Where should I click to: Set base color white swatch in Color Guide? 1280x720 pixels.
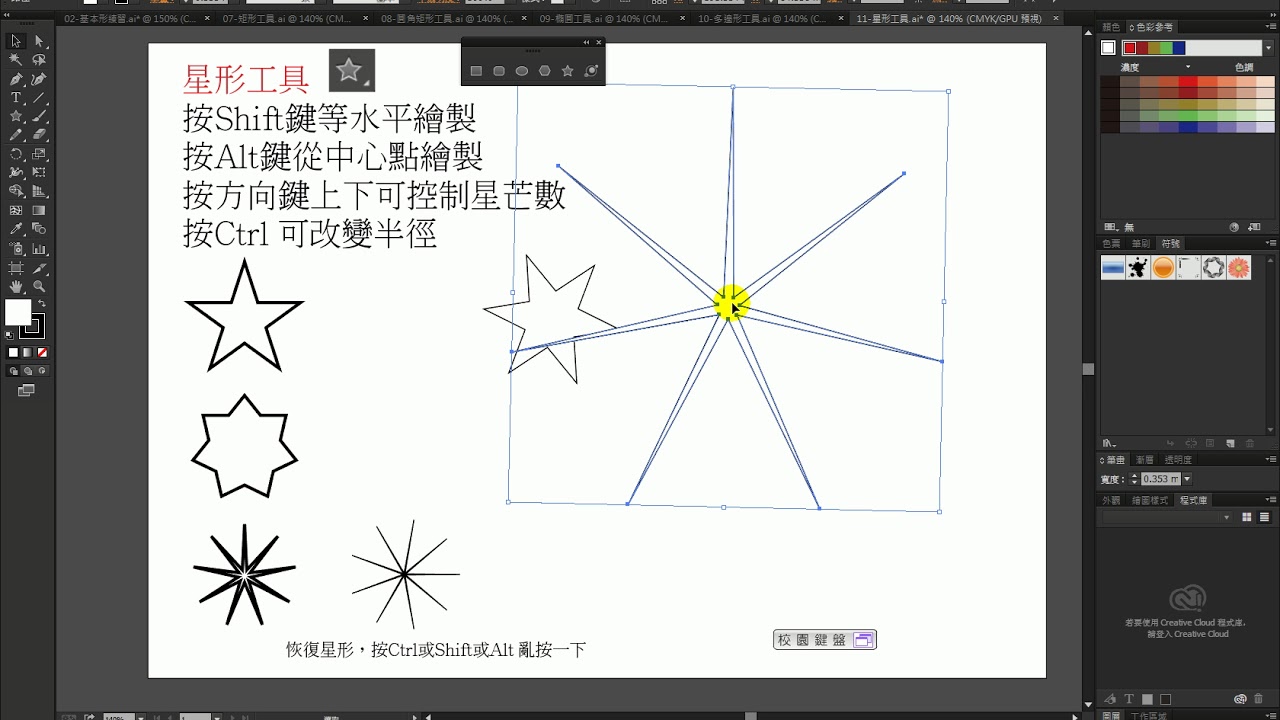tap(1108, 48)
